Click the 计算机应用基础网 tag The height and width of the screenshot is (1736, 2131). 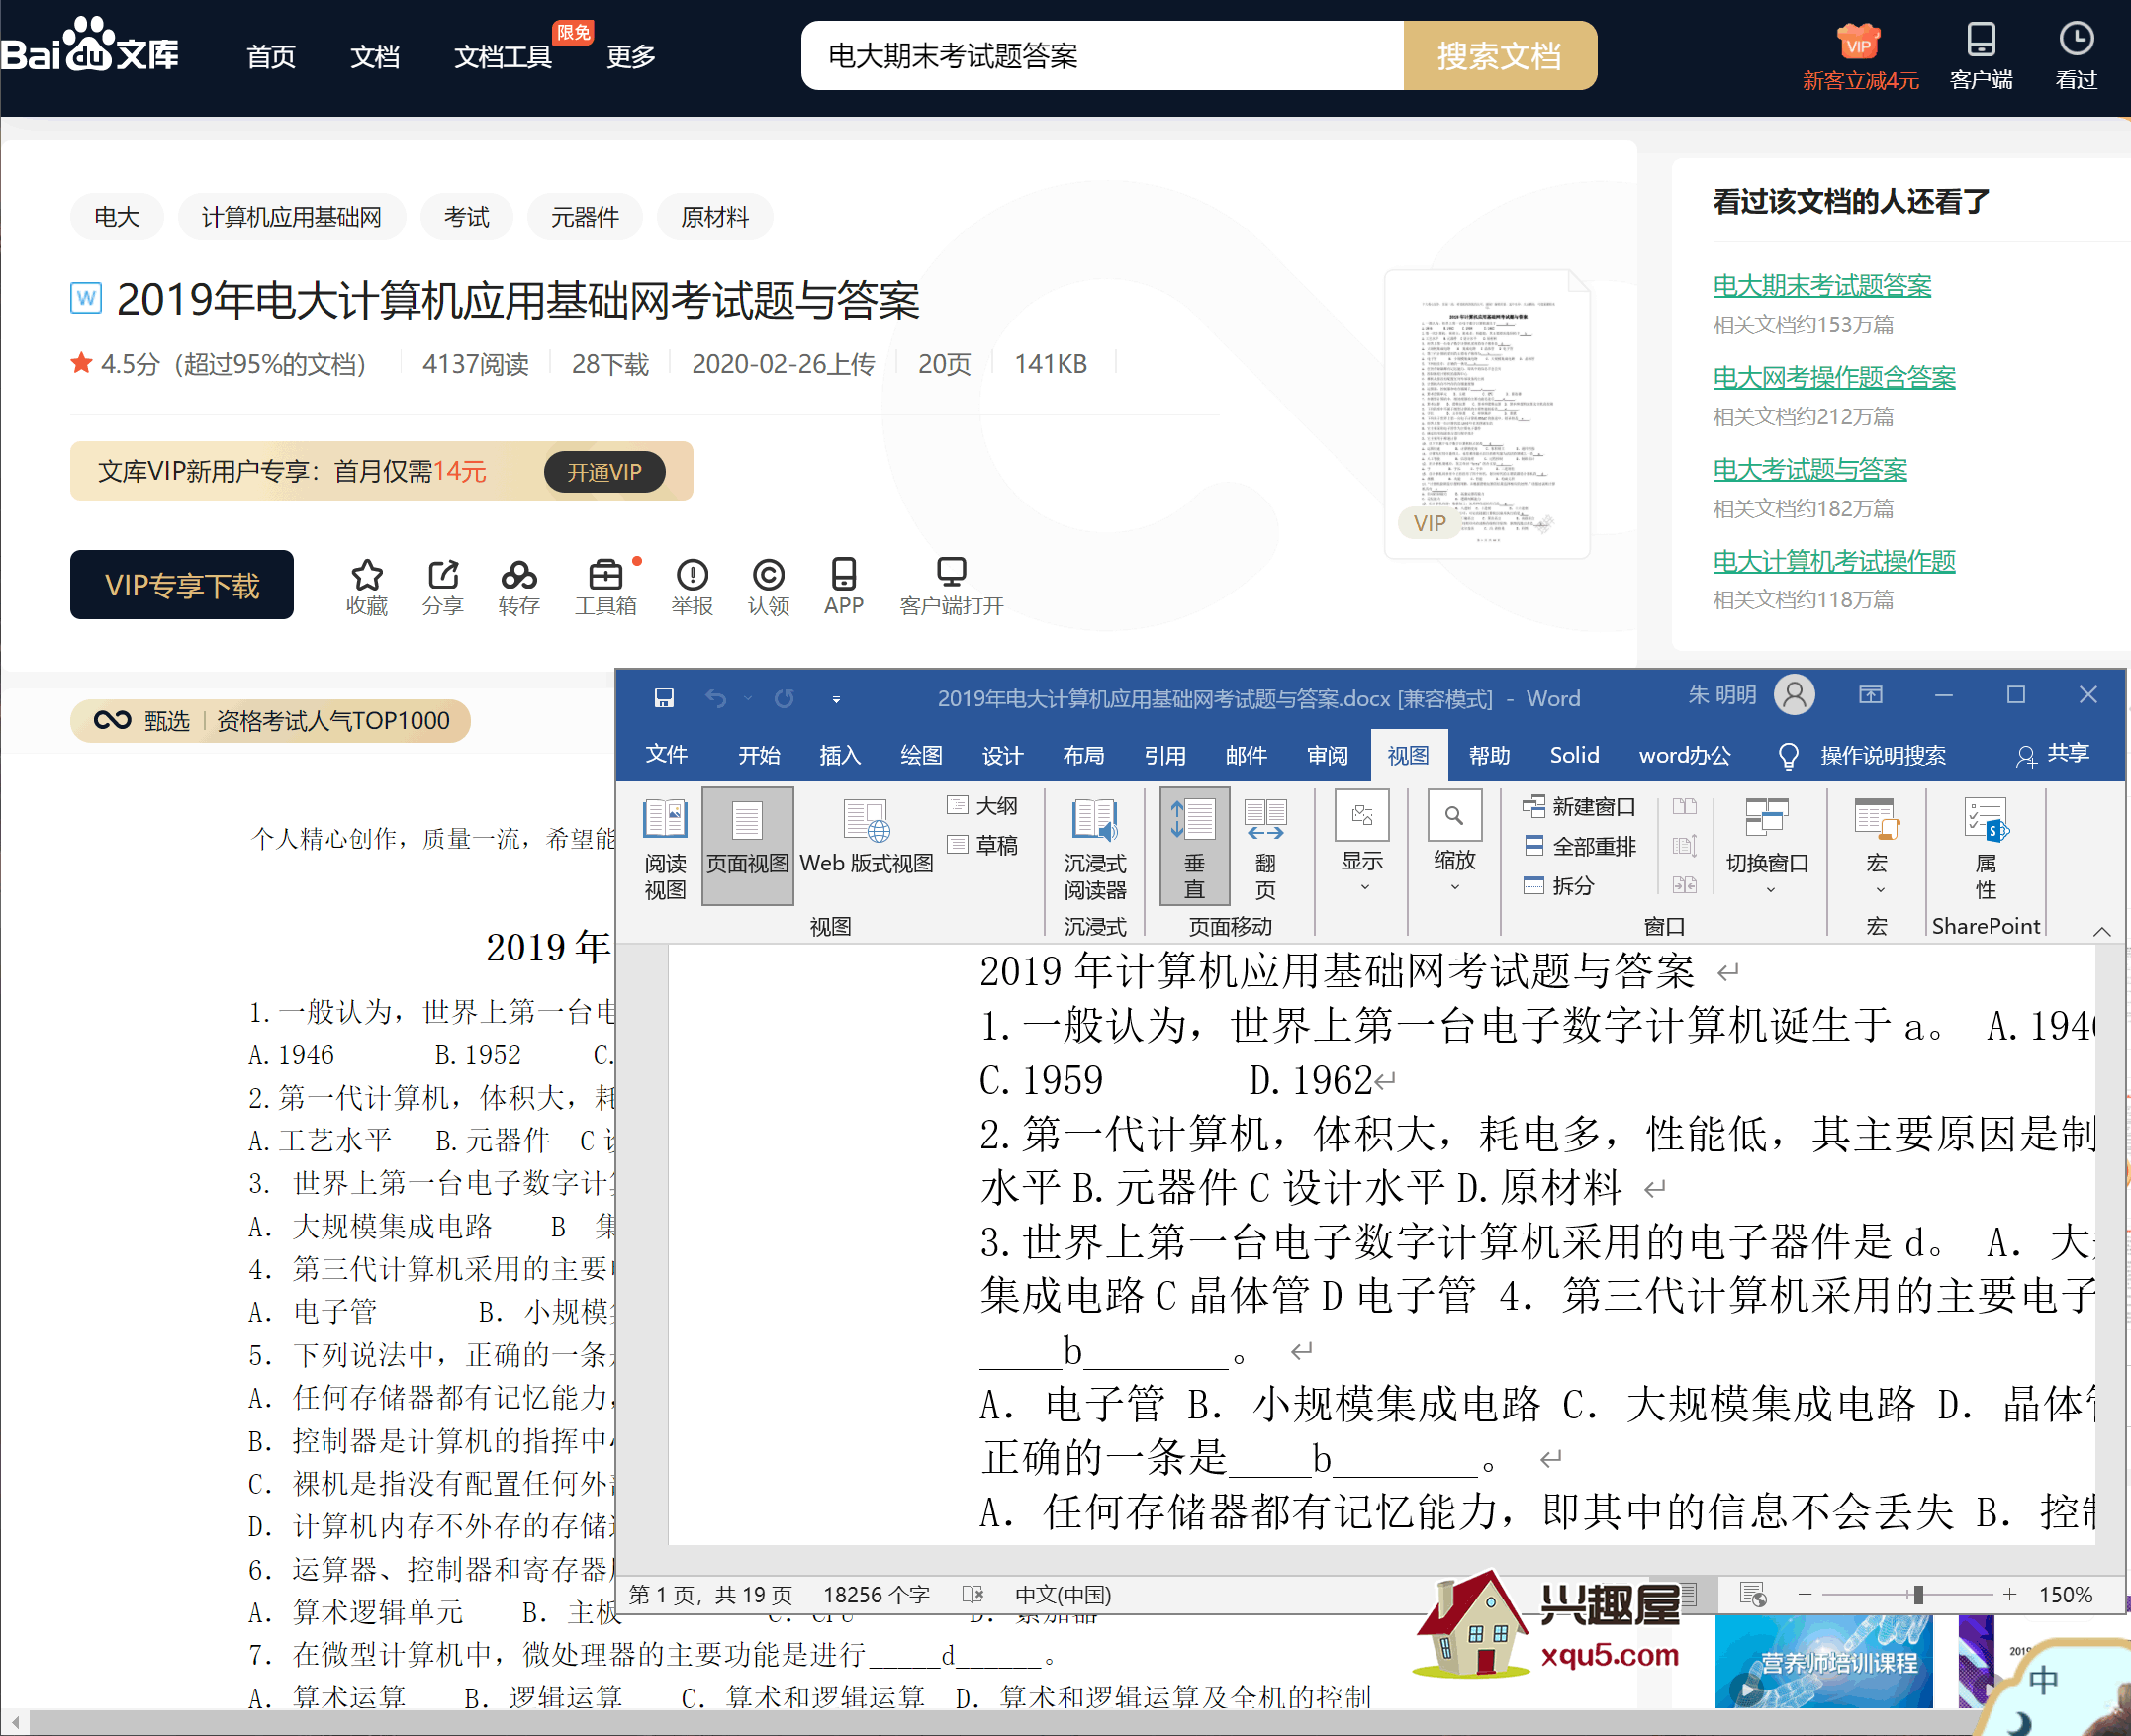click(x=291, y=217)
